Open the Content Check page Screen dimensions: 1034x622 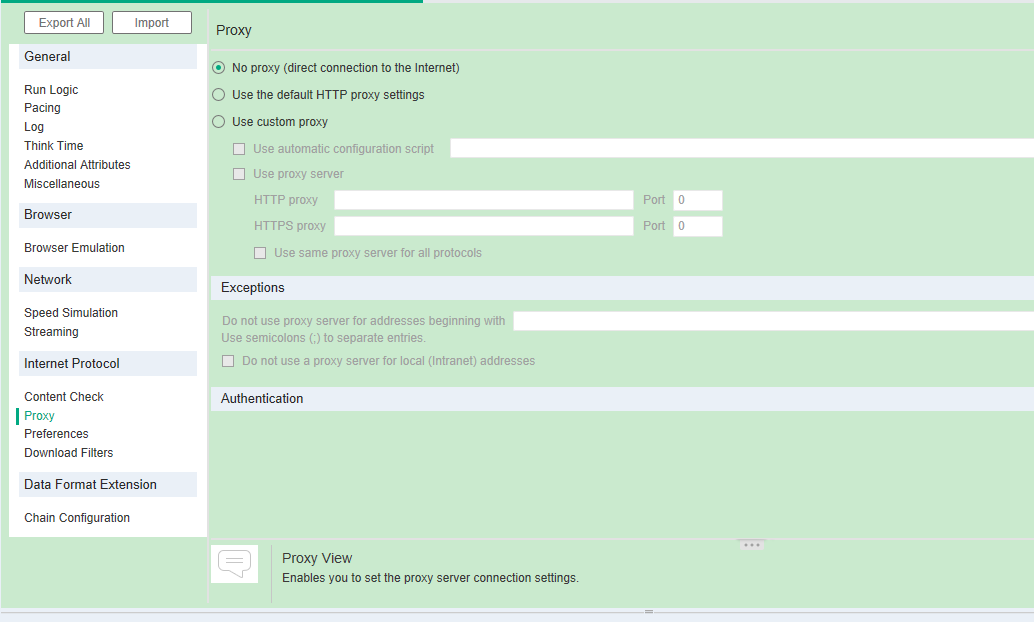pos(64,397)
